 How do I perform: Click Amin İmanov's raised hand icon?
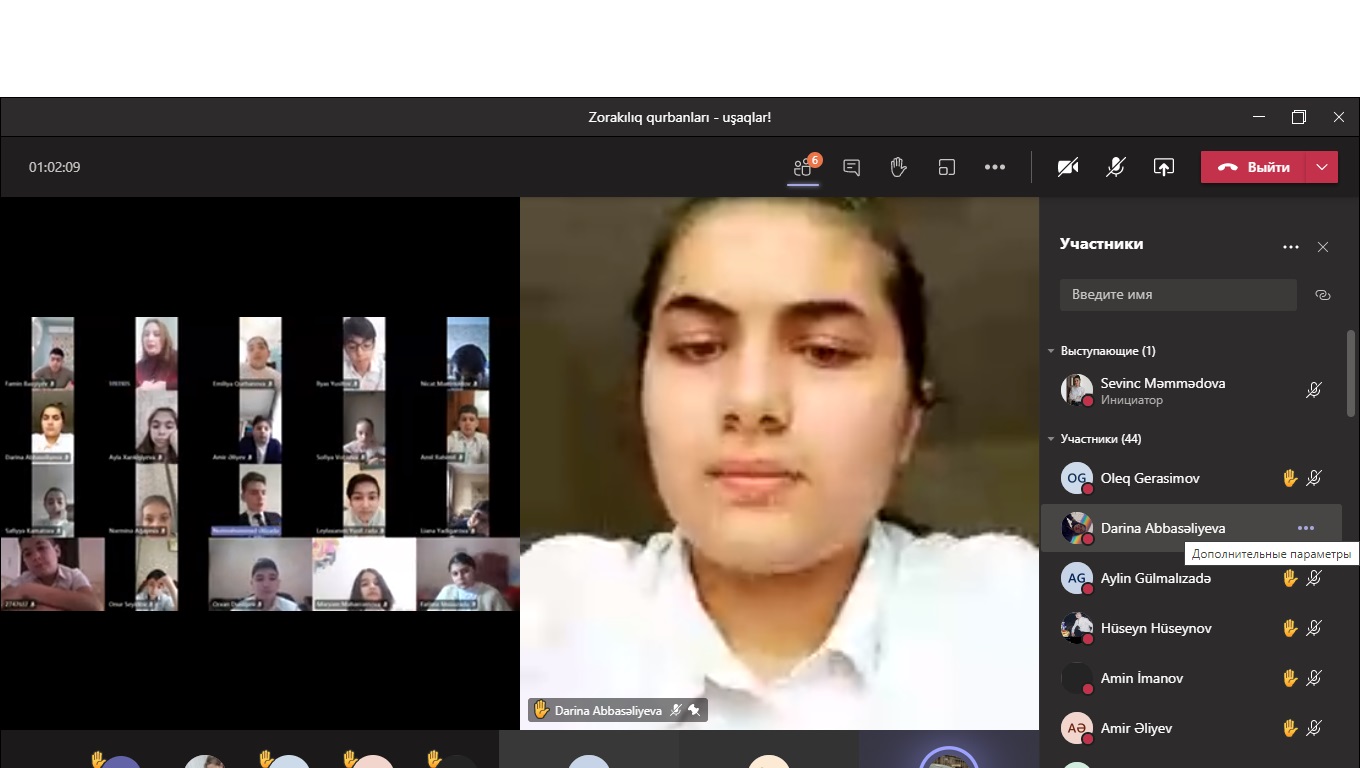1290,678
